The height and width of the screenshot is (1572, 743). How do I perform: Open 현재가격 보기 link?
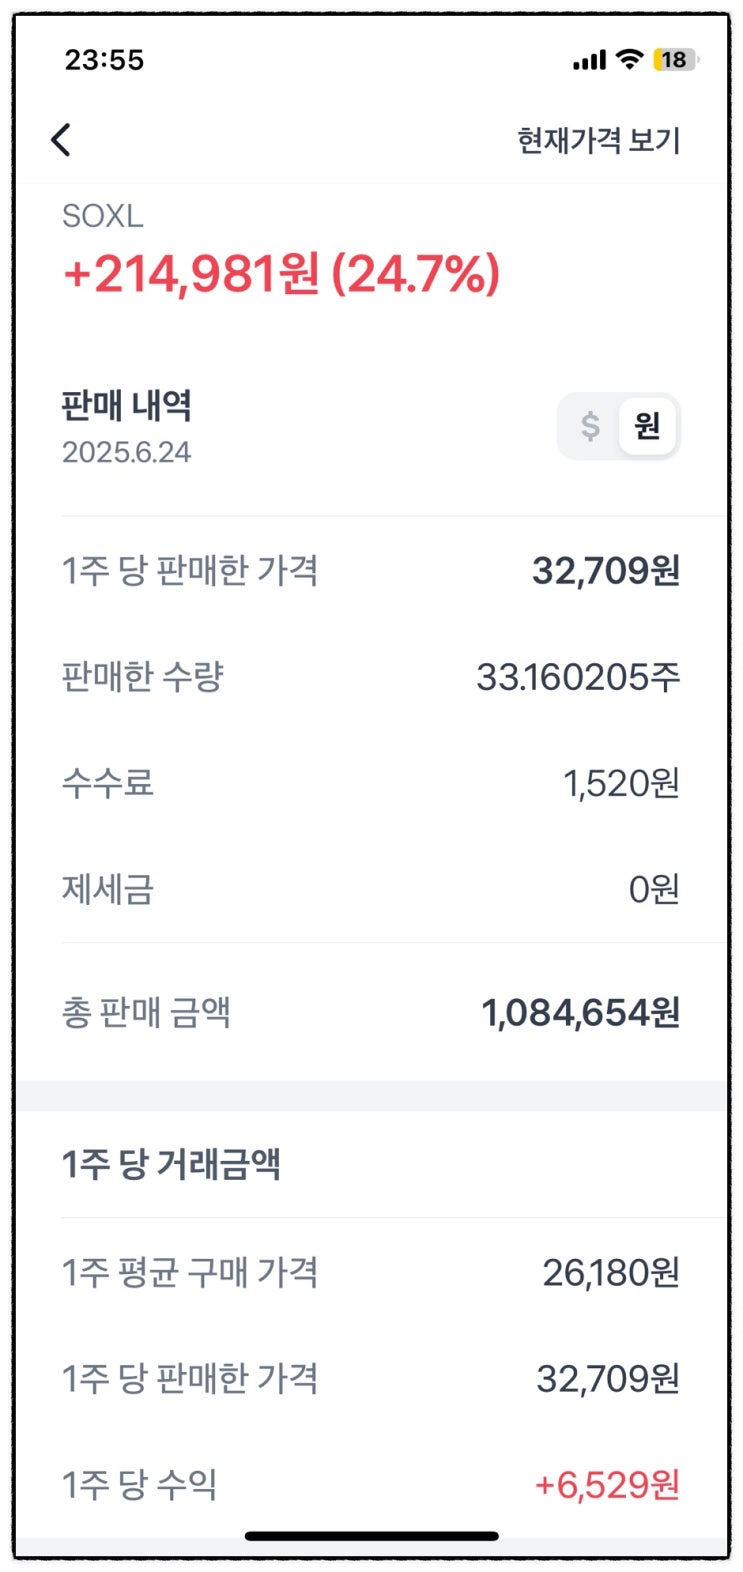(598, 141)
